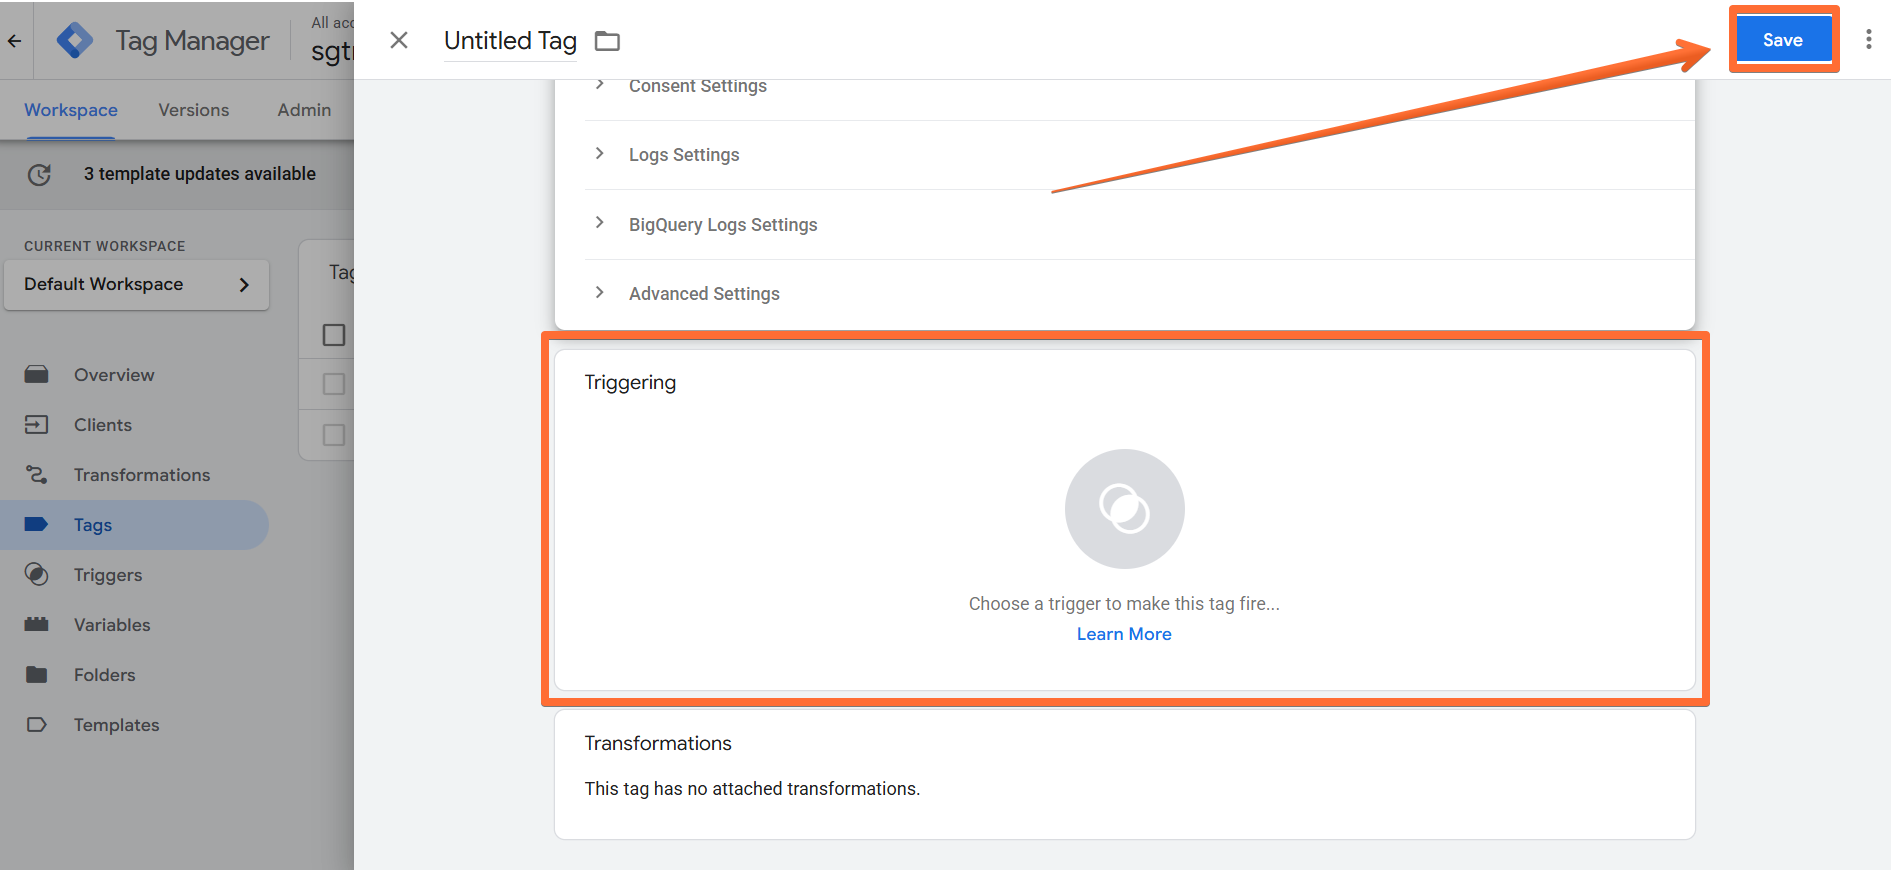Expand the Logs Settings chevron
The width and height of the screenshot is (1891, 870).
599,154
